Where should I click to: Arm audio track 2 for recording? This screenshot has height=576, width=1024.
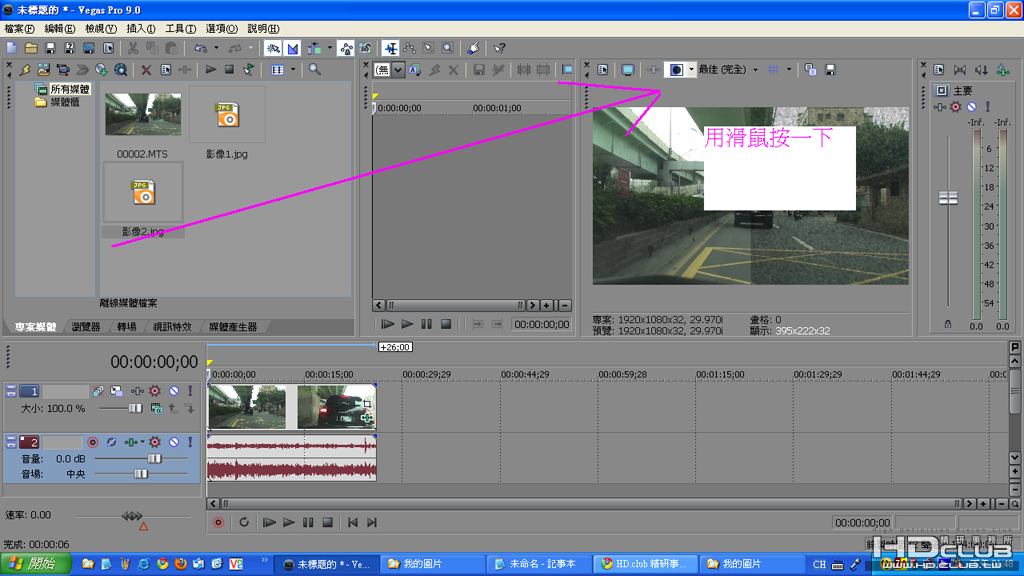tap(93, 442)
